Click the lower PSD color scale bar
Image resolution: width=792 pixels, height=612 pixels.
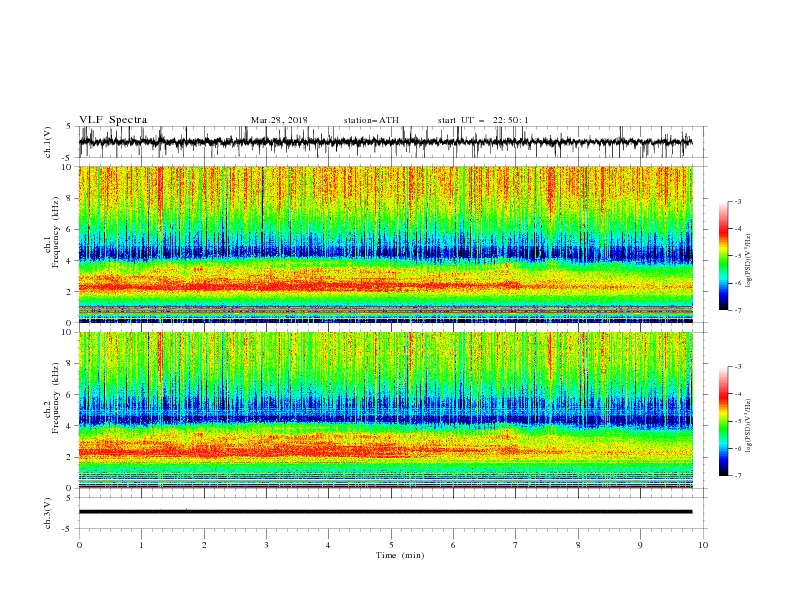point(724,421)
